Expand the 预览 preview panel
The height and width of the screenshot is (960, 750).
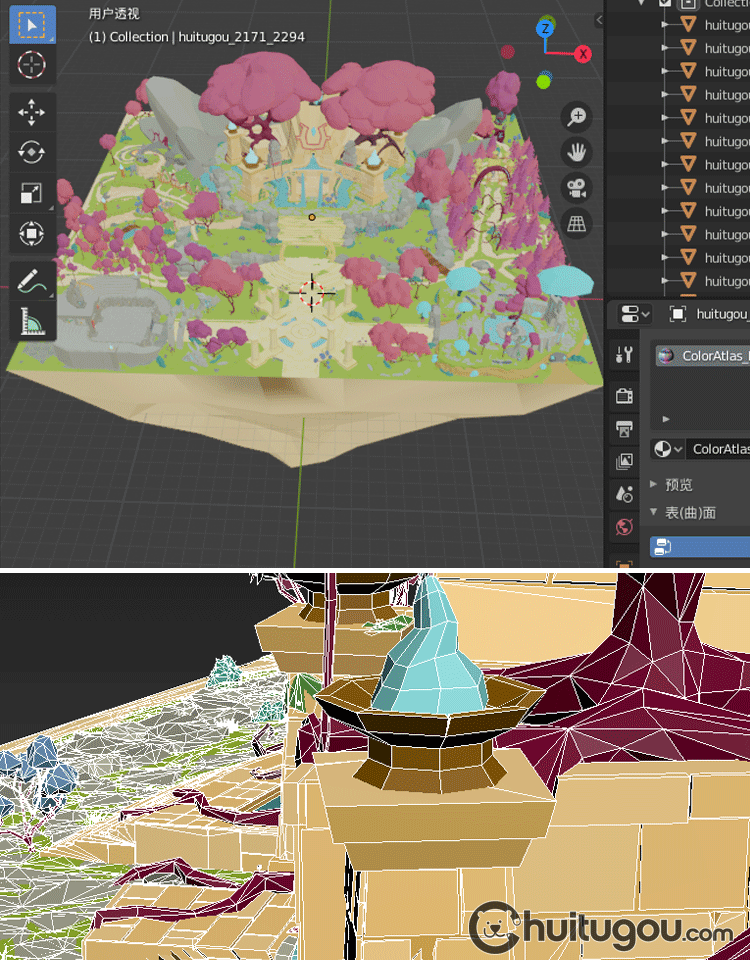pyautogui.click(x=678, y=485)
